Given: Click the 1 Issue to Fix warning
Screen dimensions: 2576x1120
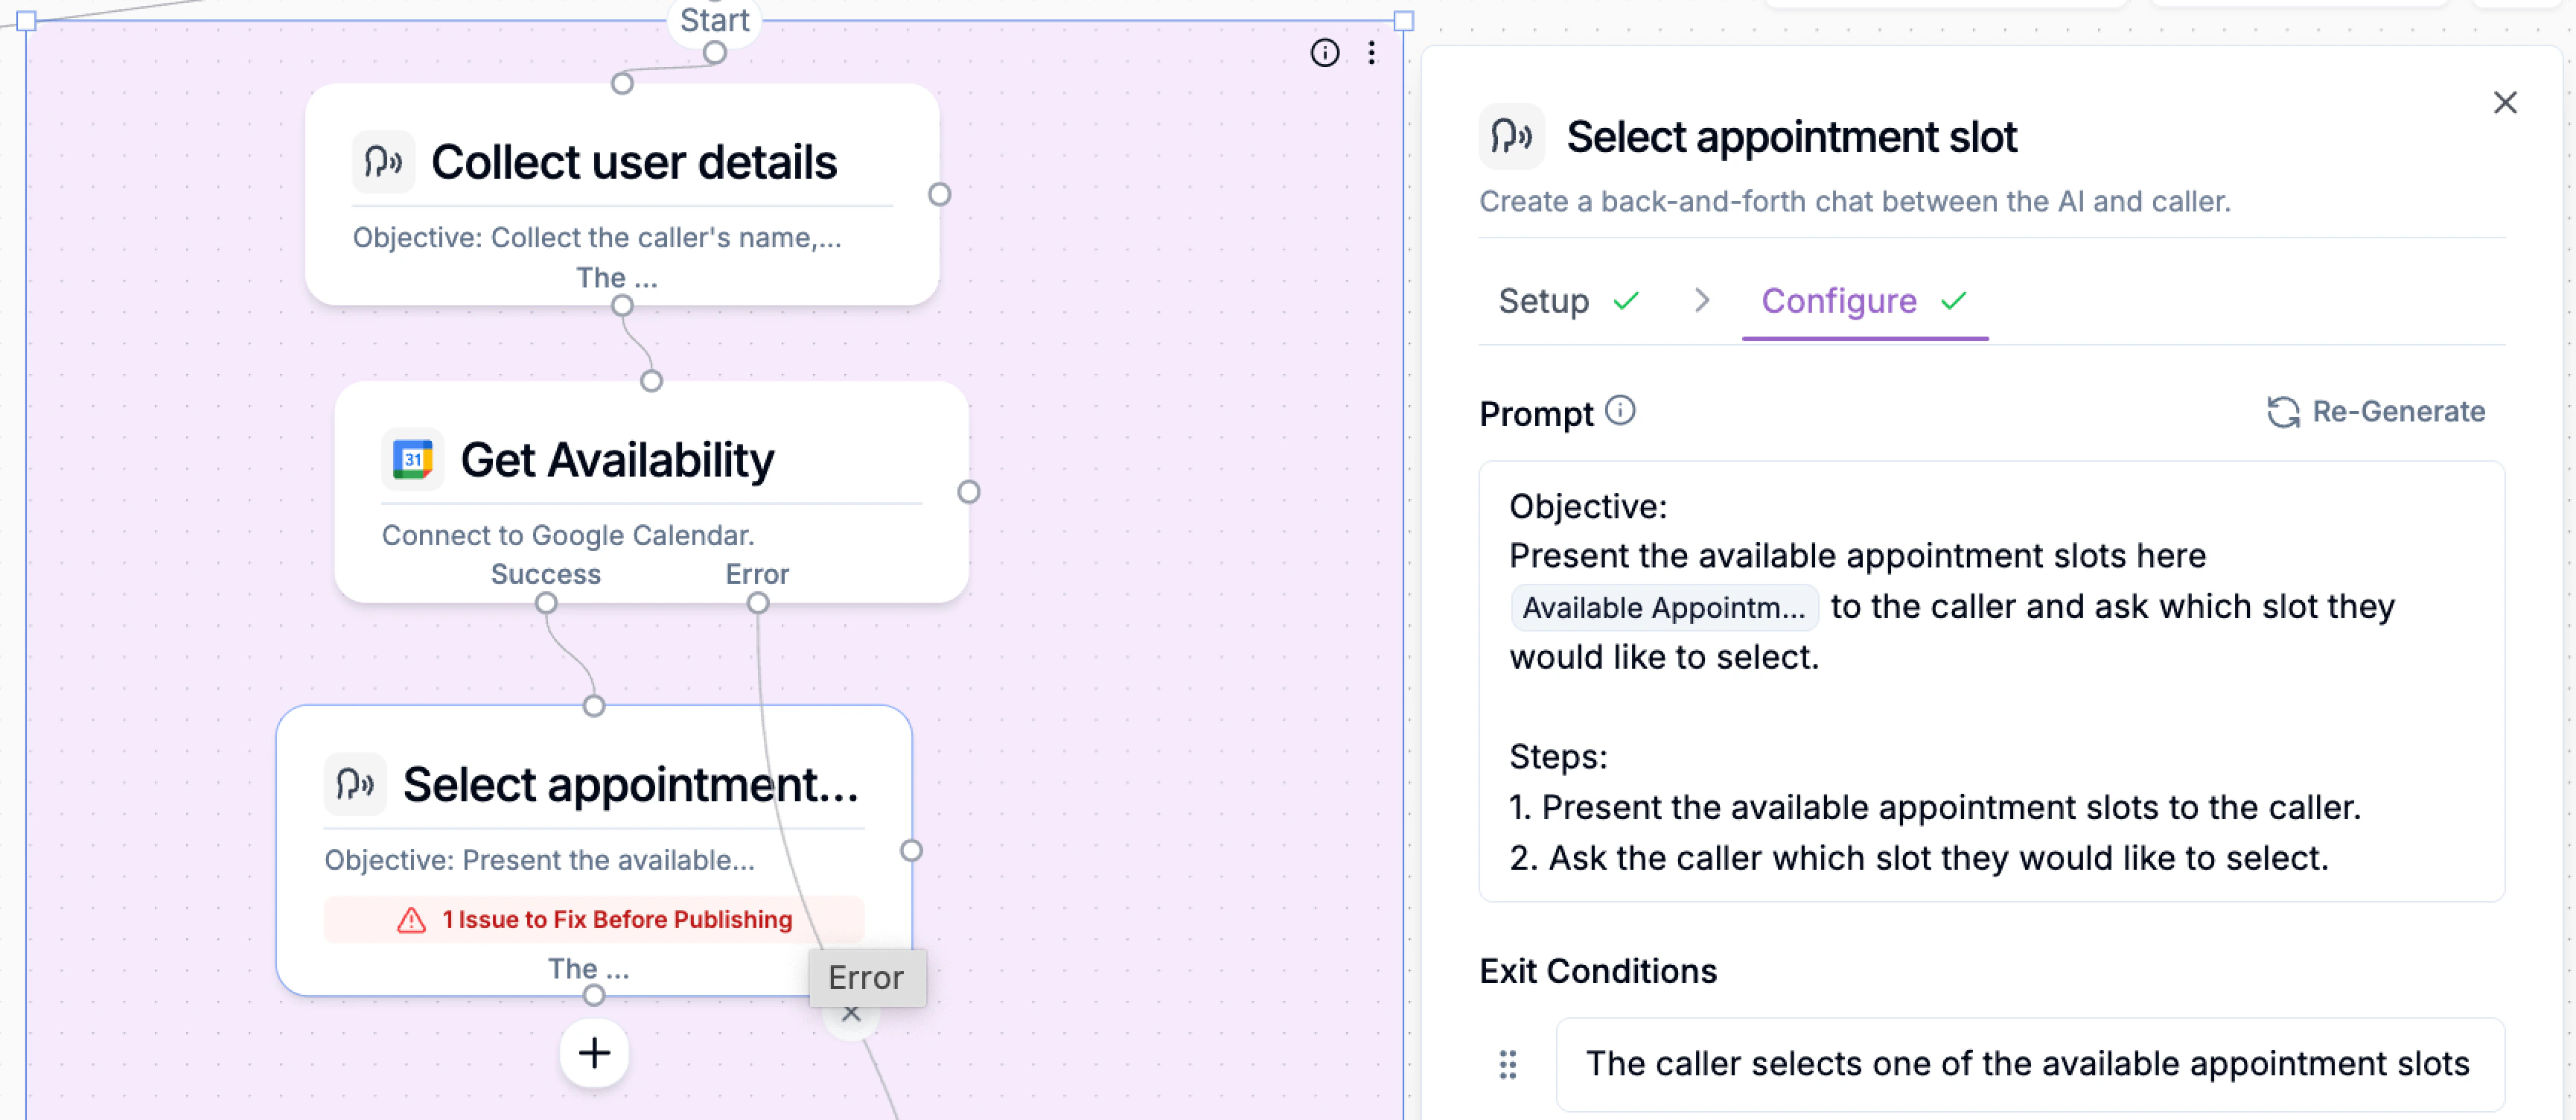Looking at the screenshot, I should pos(594,919).
